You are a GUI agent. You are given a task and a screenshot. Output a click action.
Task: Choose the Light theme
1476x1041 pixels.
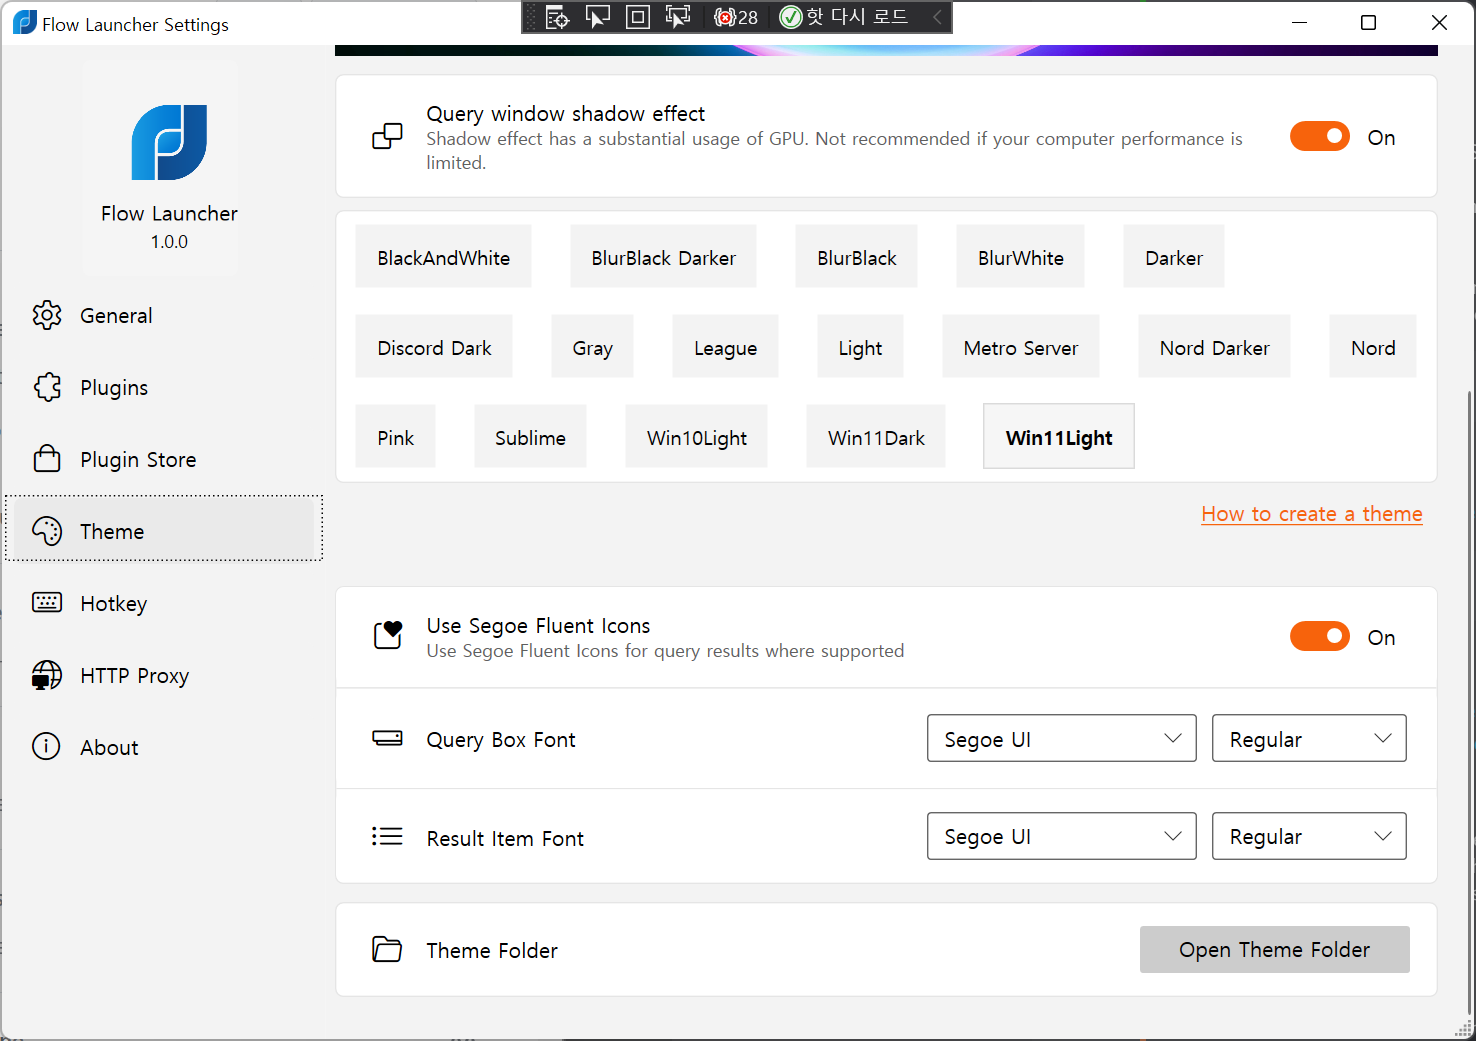(x=860, y=347)
